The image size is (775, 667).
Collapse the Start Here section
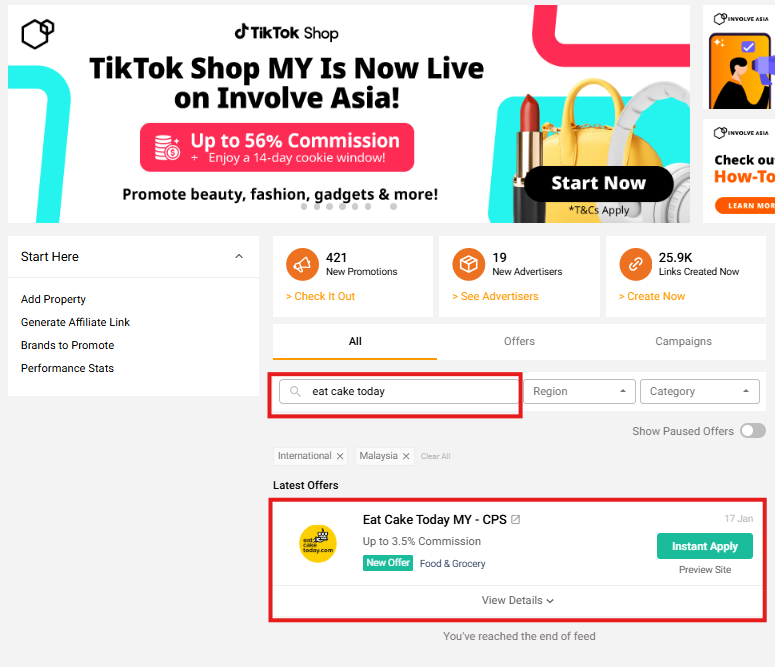(x=239, y=256)
